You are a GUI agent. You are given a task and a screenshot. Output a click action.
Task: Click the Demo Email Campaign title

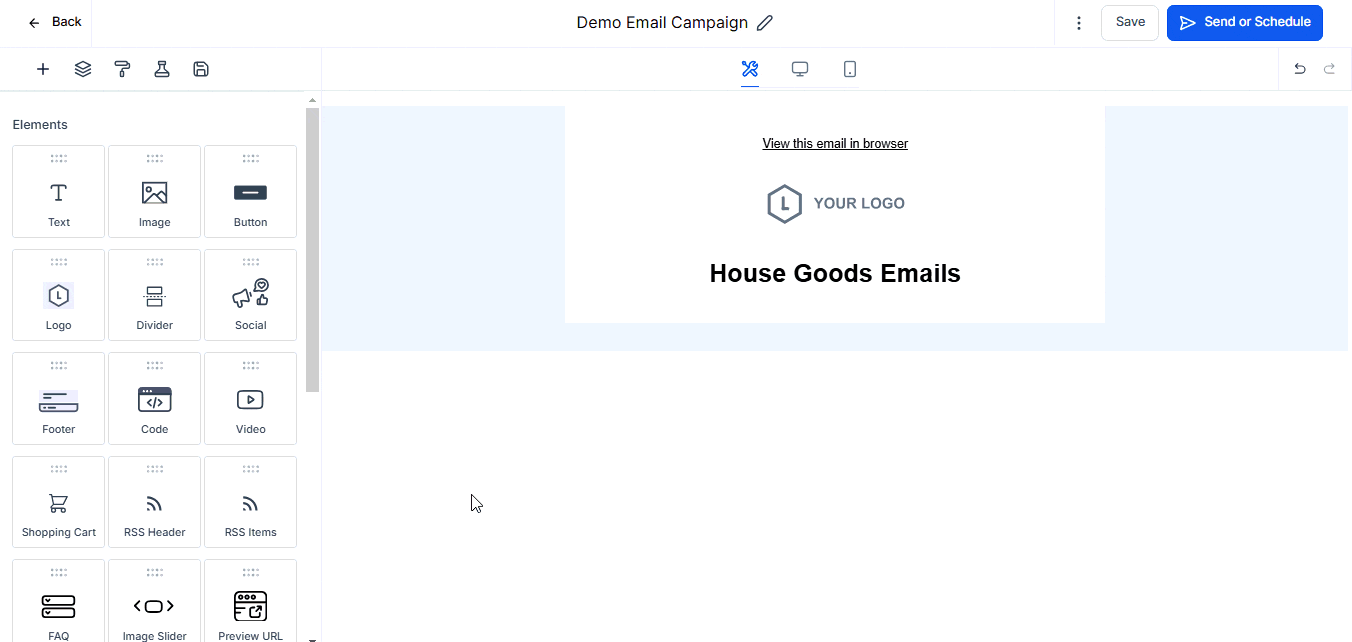click(x=662, y=23)
